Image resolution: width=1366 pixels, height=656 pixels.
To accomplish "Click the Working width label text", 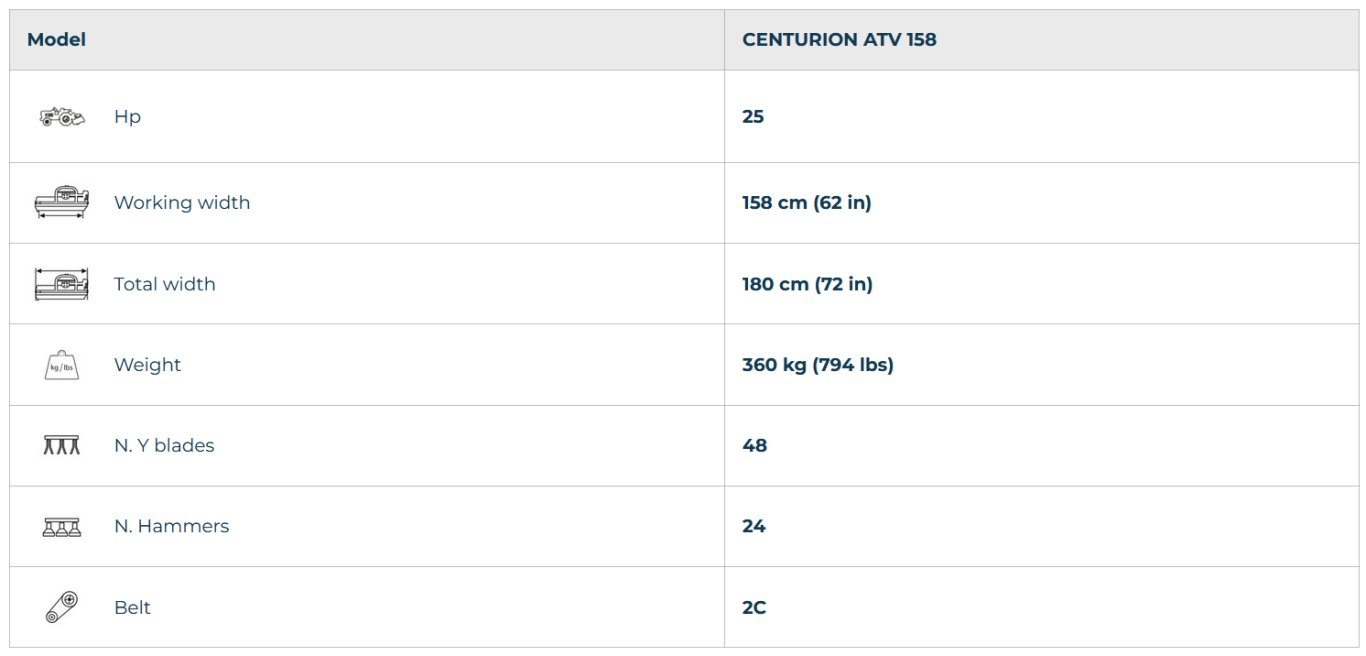I will tap(182, 203).
